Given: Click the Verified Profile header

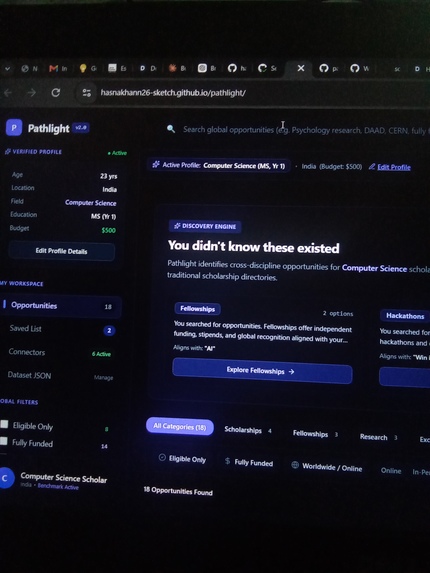Looking at the screenshot, I should [x=33, y=151].
